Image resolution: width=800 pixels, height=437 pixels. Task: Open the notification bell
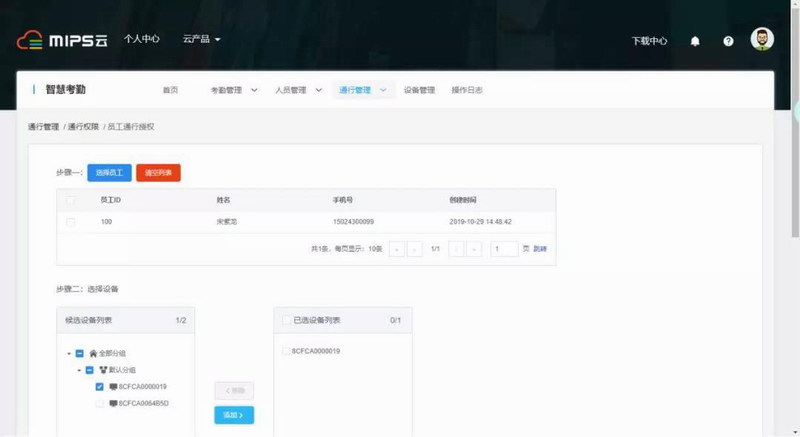coord(695,41)
